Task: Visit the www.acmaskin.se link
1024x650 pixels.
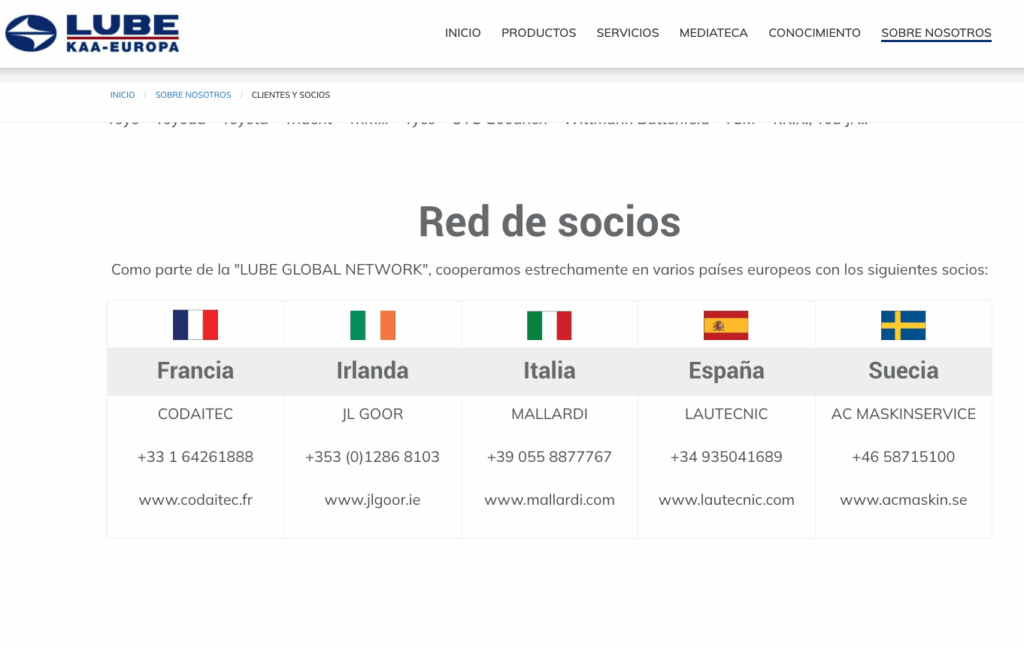Action: pyautogui.click(x=903, y=500)
